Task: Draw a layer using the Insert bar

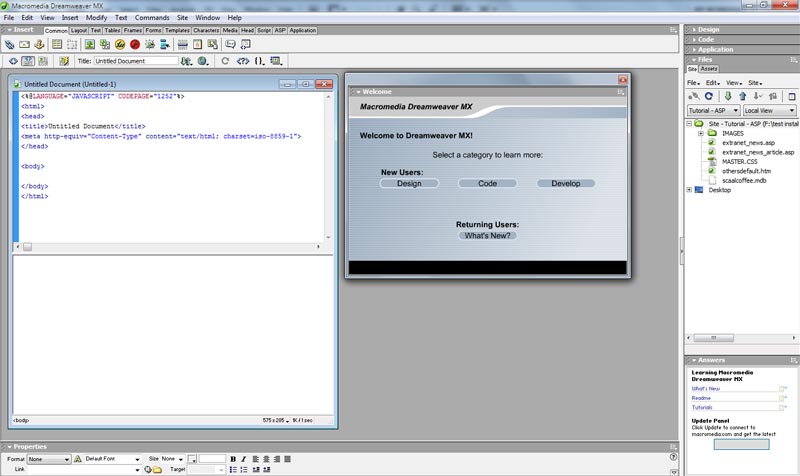Action: point(72,45)
